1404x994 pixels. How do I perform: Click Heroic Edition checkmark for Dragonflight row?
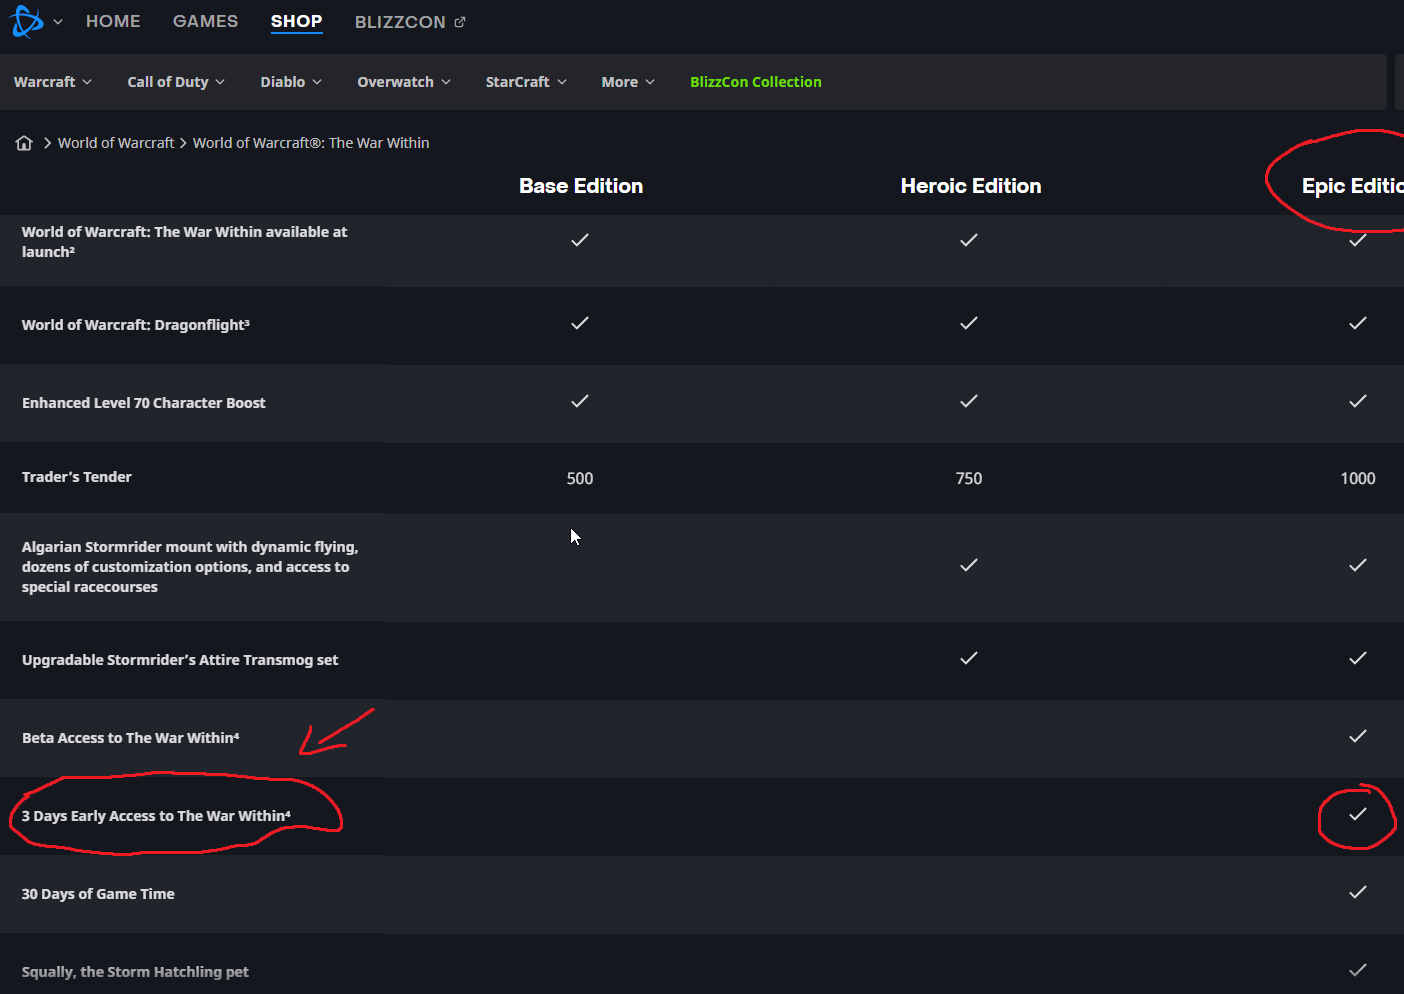pos(969,323)
